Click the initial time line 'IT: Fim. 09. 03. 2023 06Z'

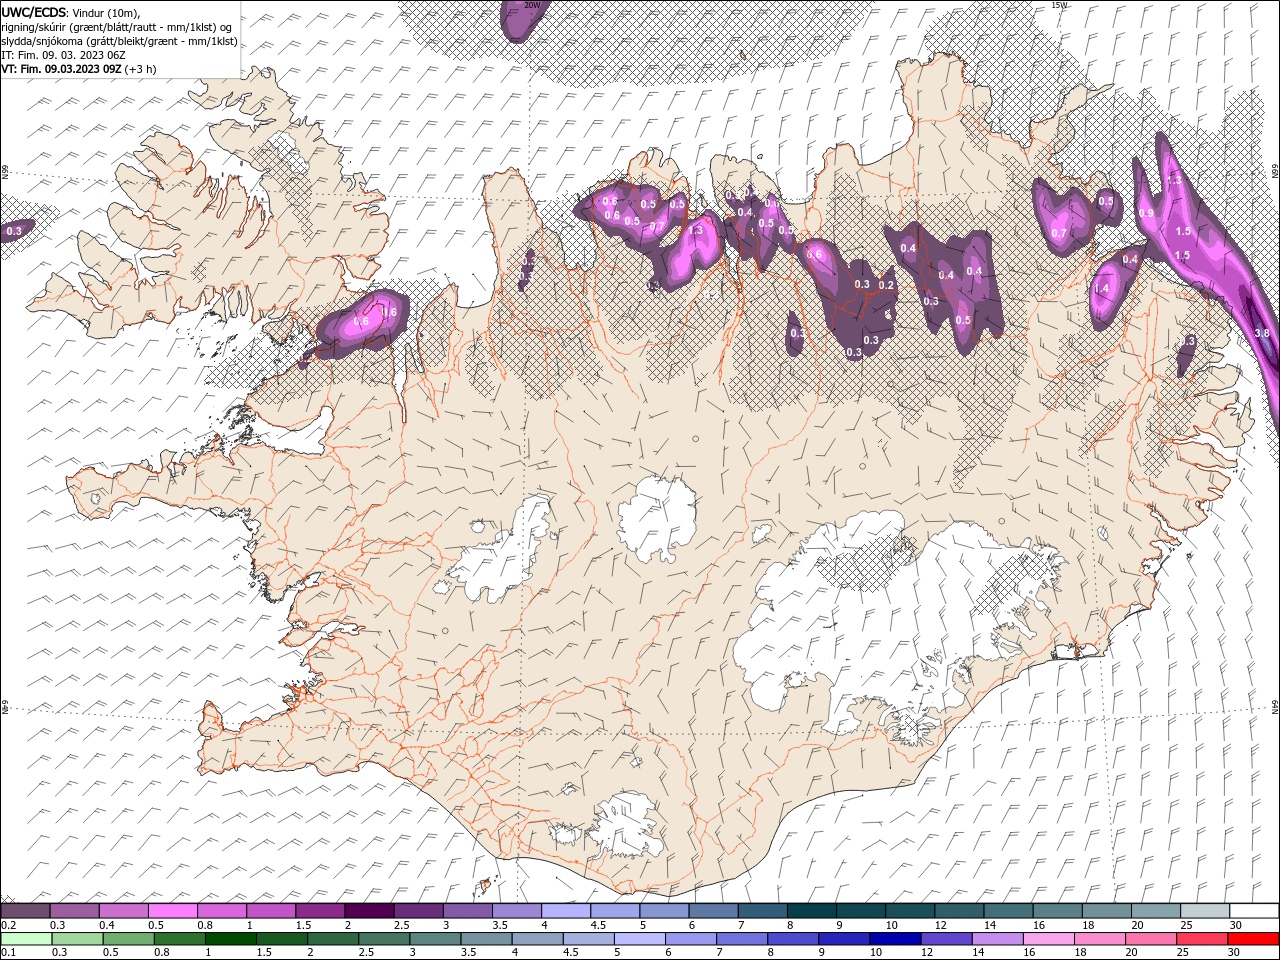(x=63, y=55)
